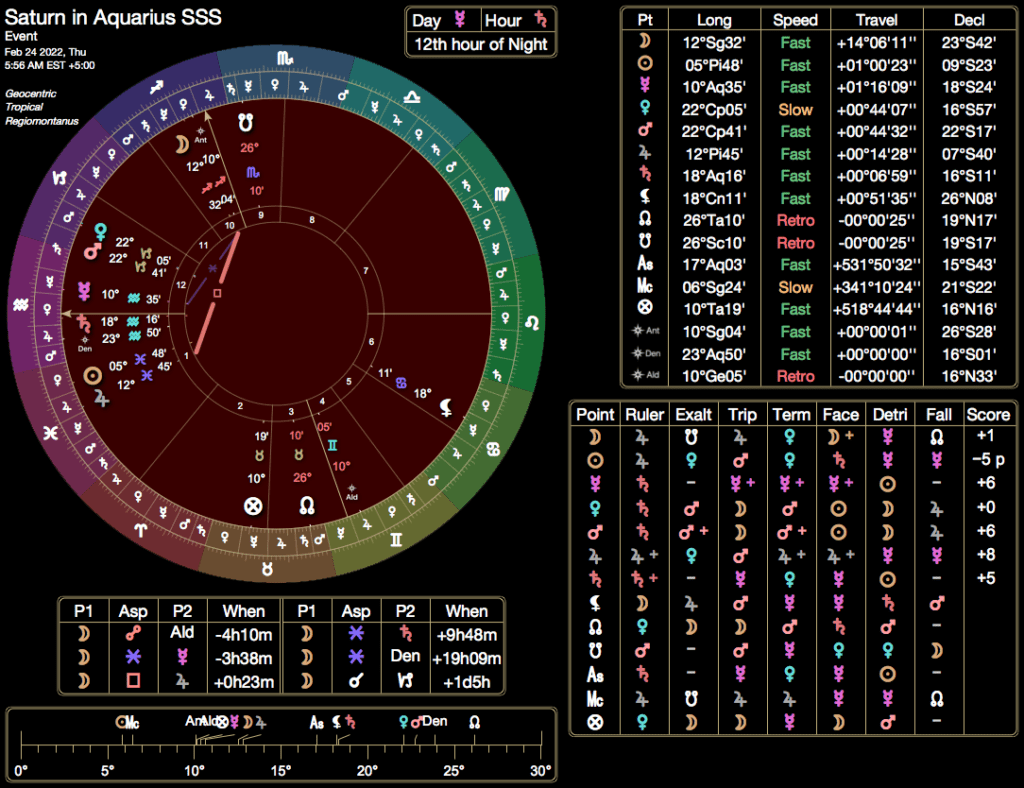
Task: Click the Sagittarius arrow glyph on the zodiac ring
Action: click(x=156, y=87)
